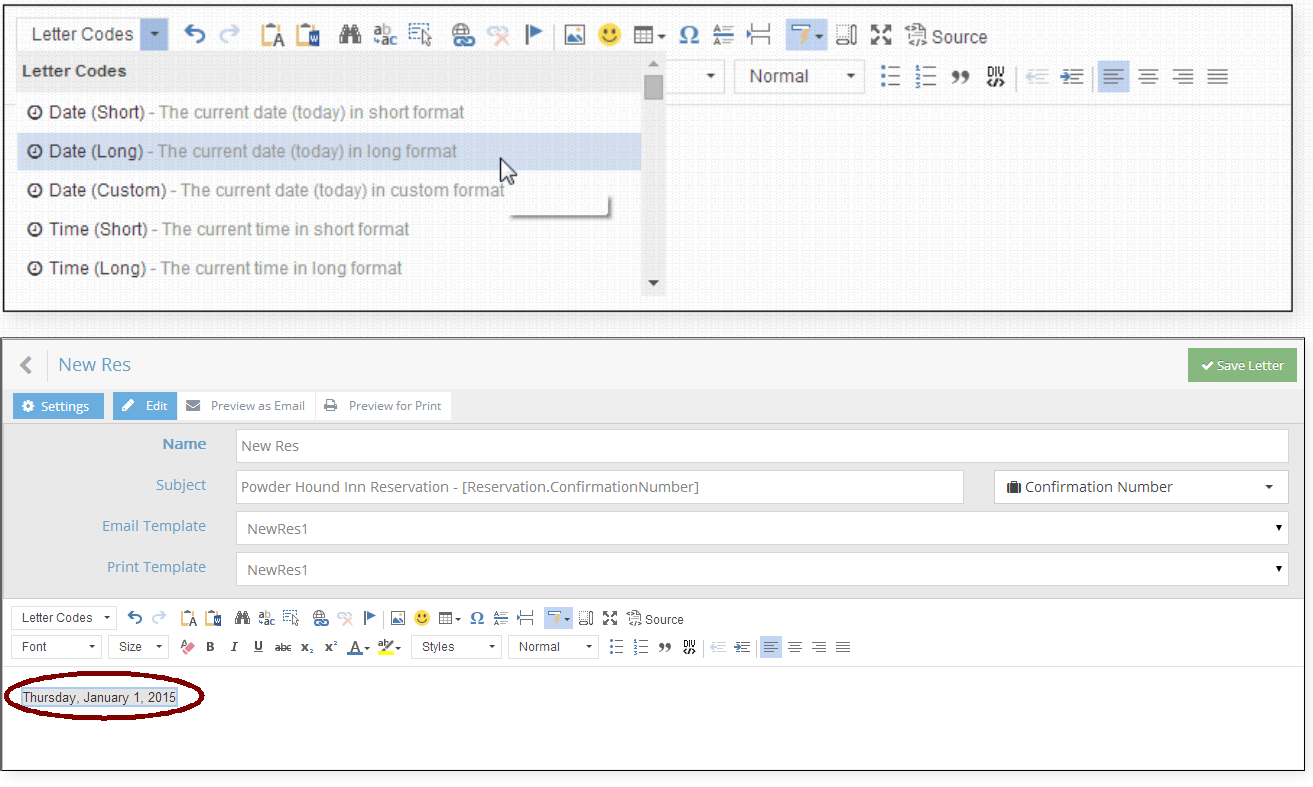Insert a smiley in the New Res editor toolbar
Image resolution: width=1313 pixels, height=787 pixels.
[422, 618]
